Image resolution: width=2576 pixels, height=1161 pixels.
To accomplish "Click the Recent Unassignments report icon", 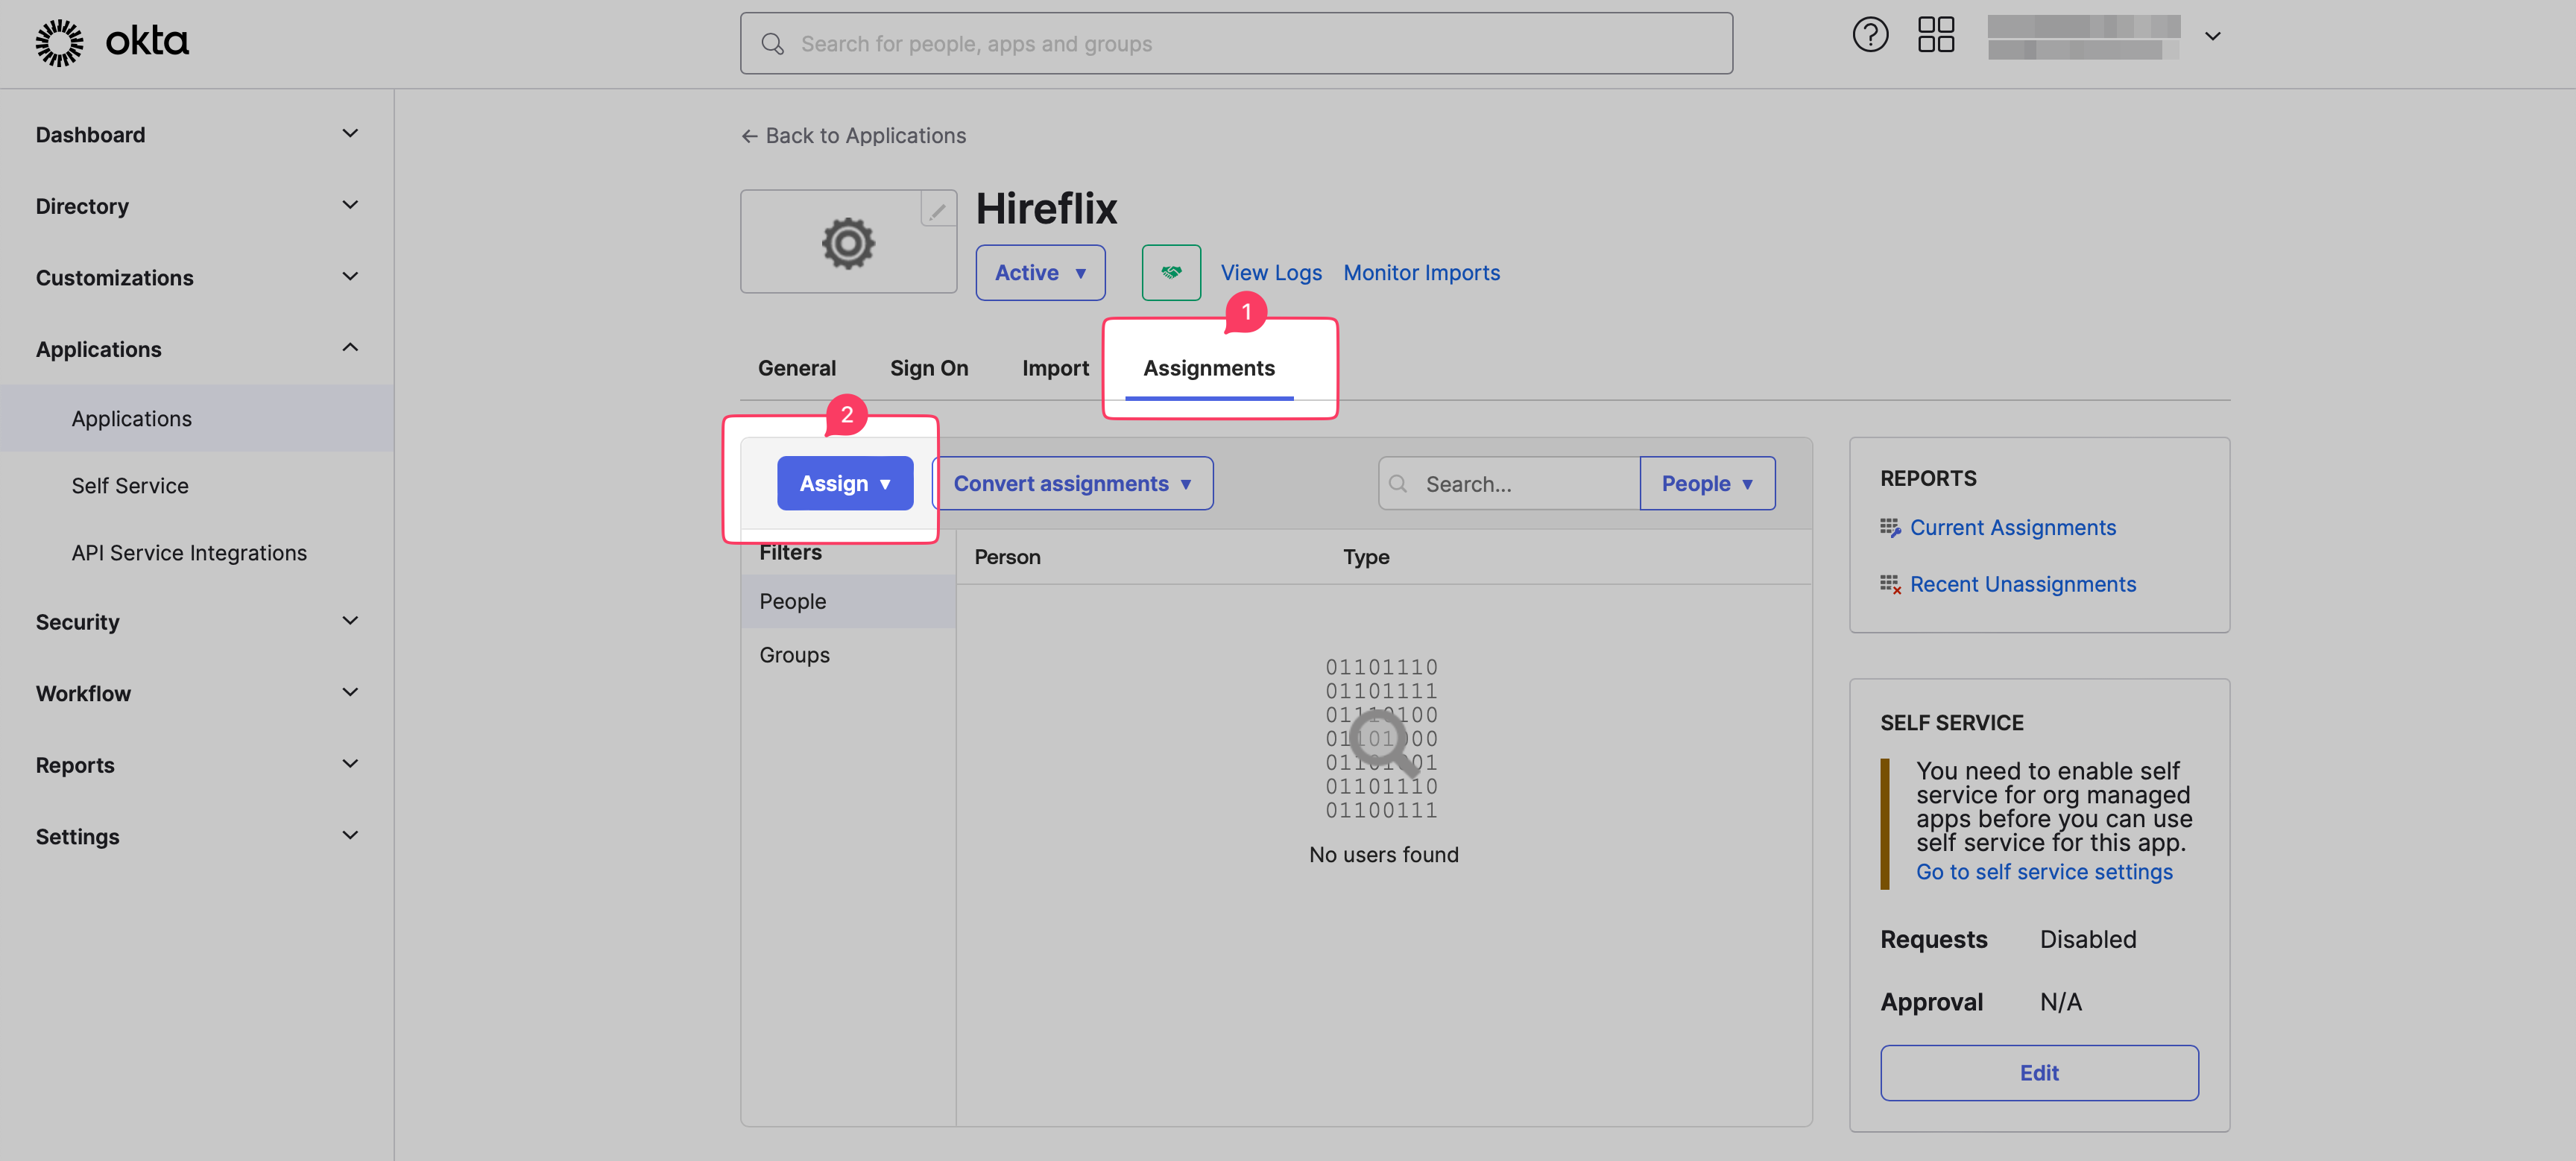I will click(1890, 584).
